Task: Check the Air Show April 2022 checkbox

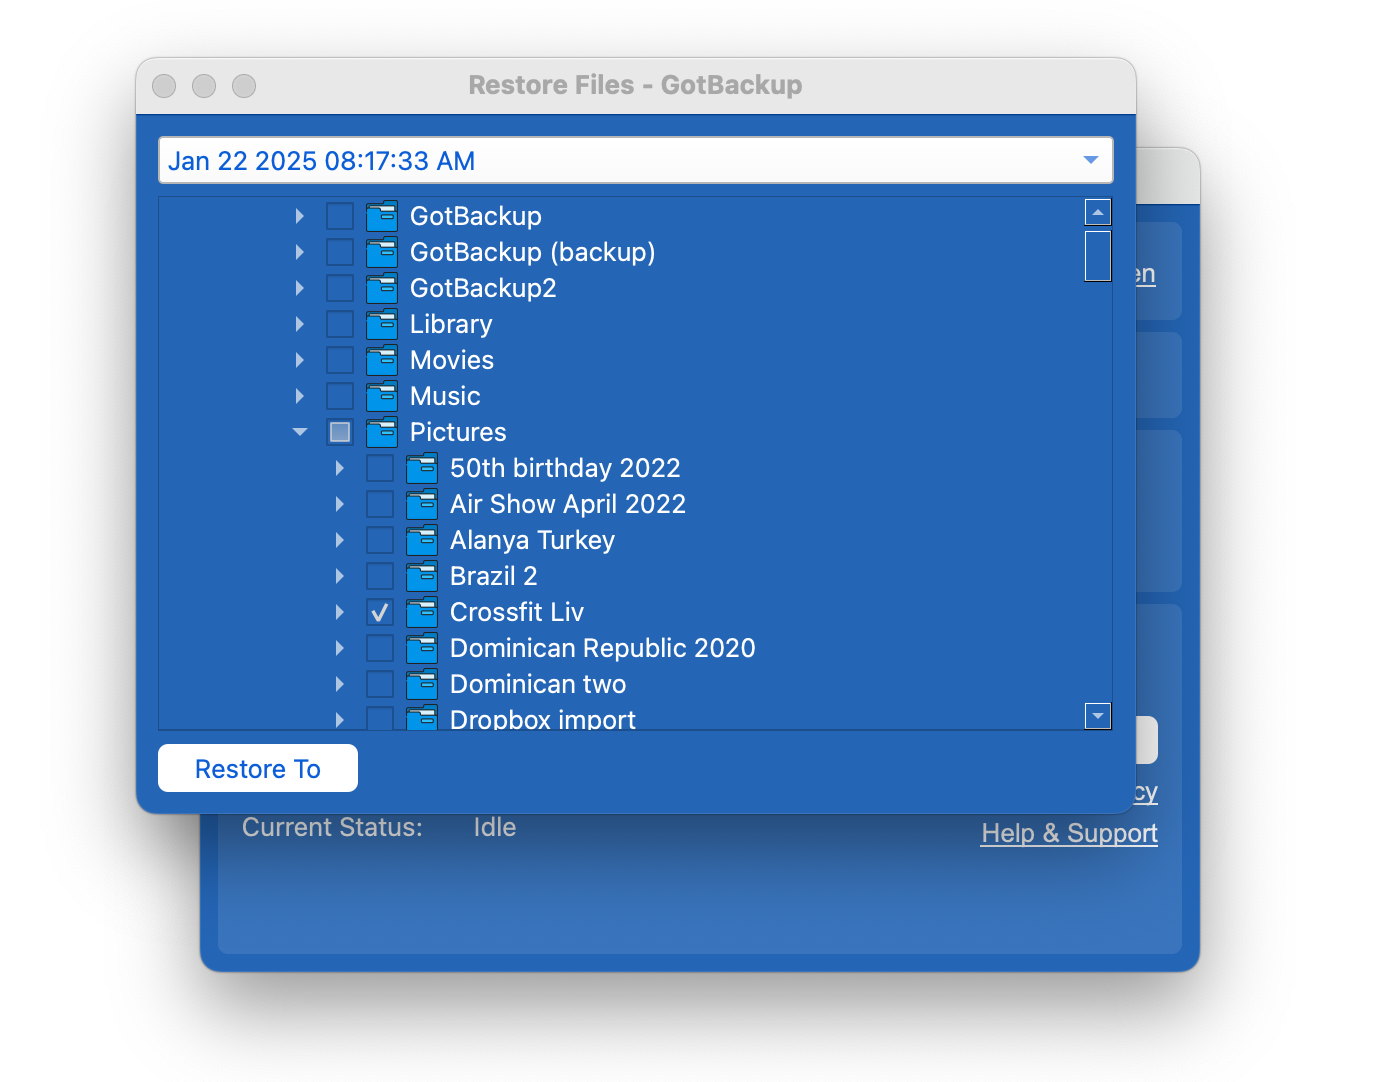Action: (x=380, y=504)
